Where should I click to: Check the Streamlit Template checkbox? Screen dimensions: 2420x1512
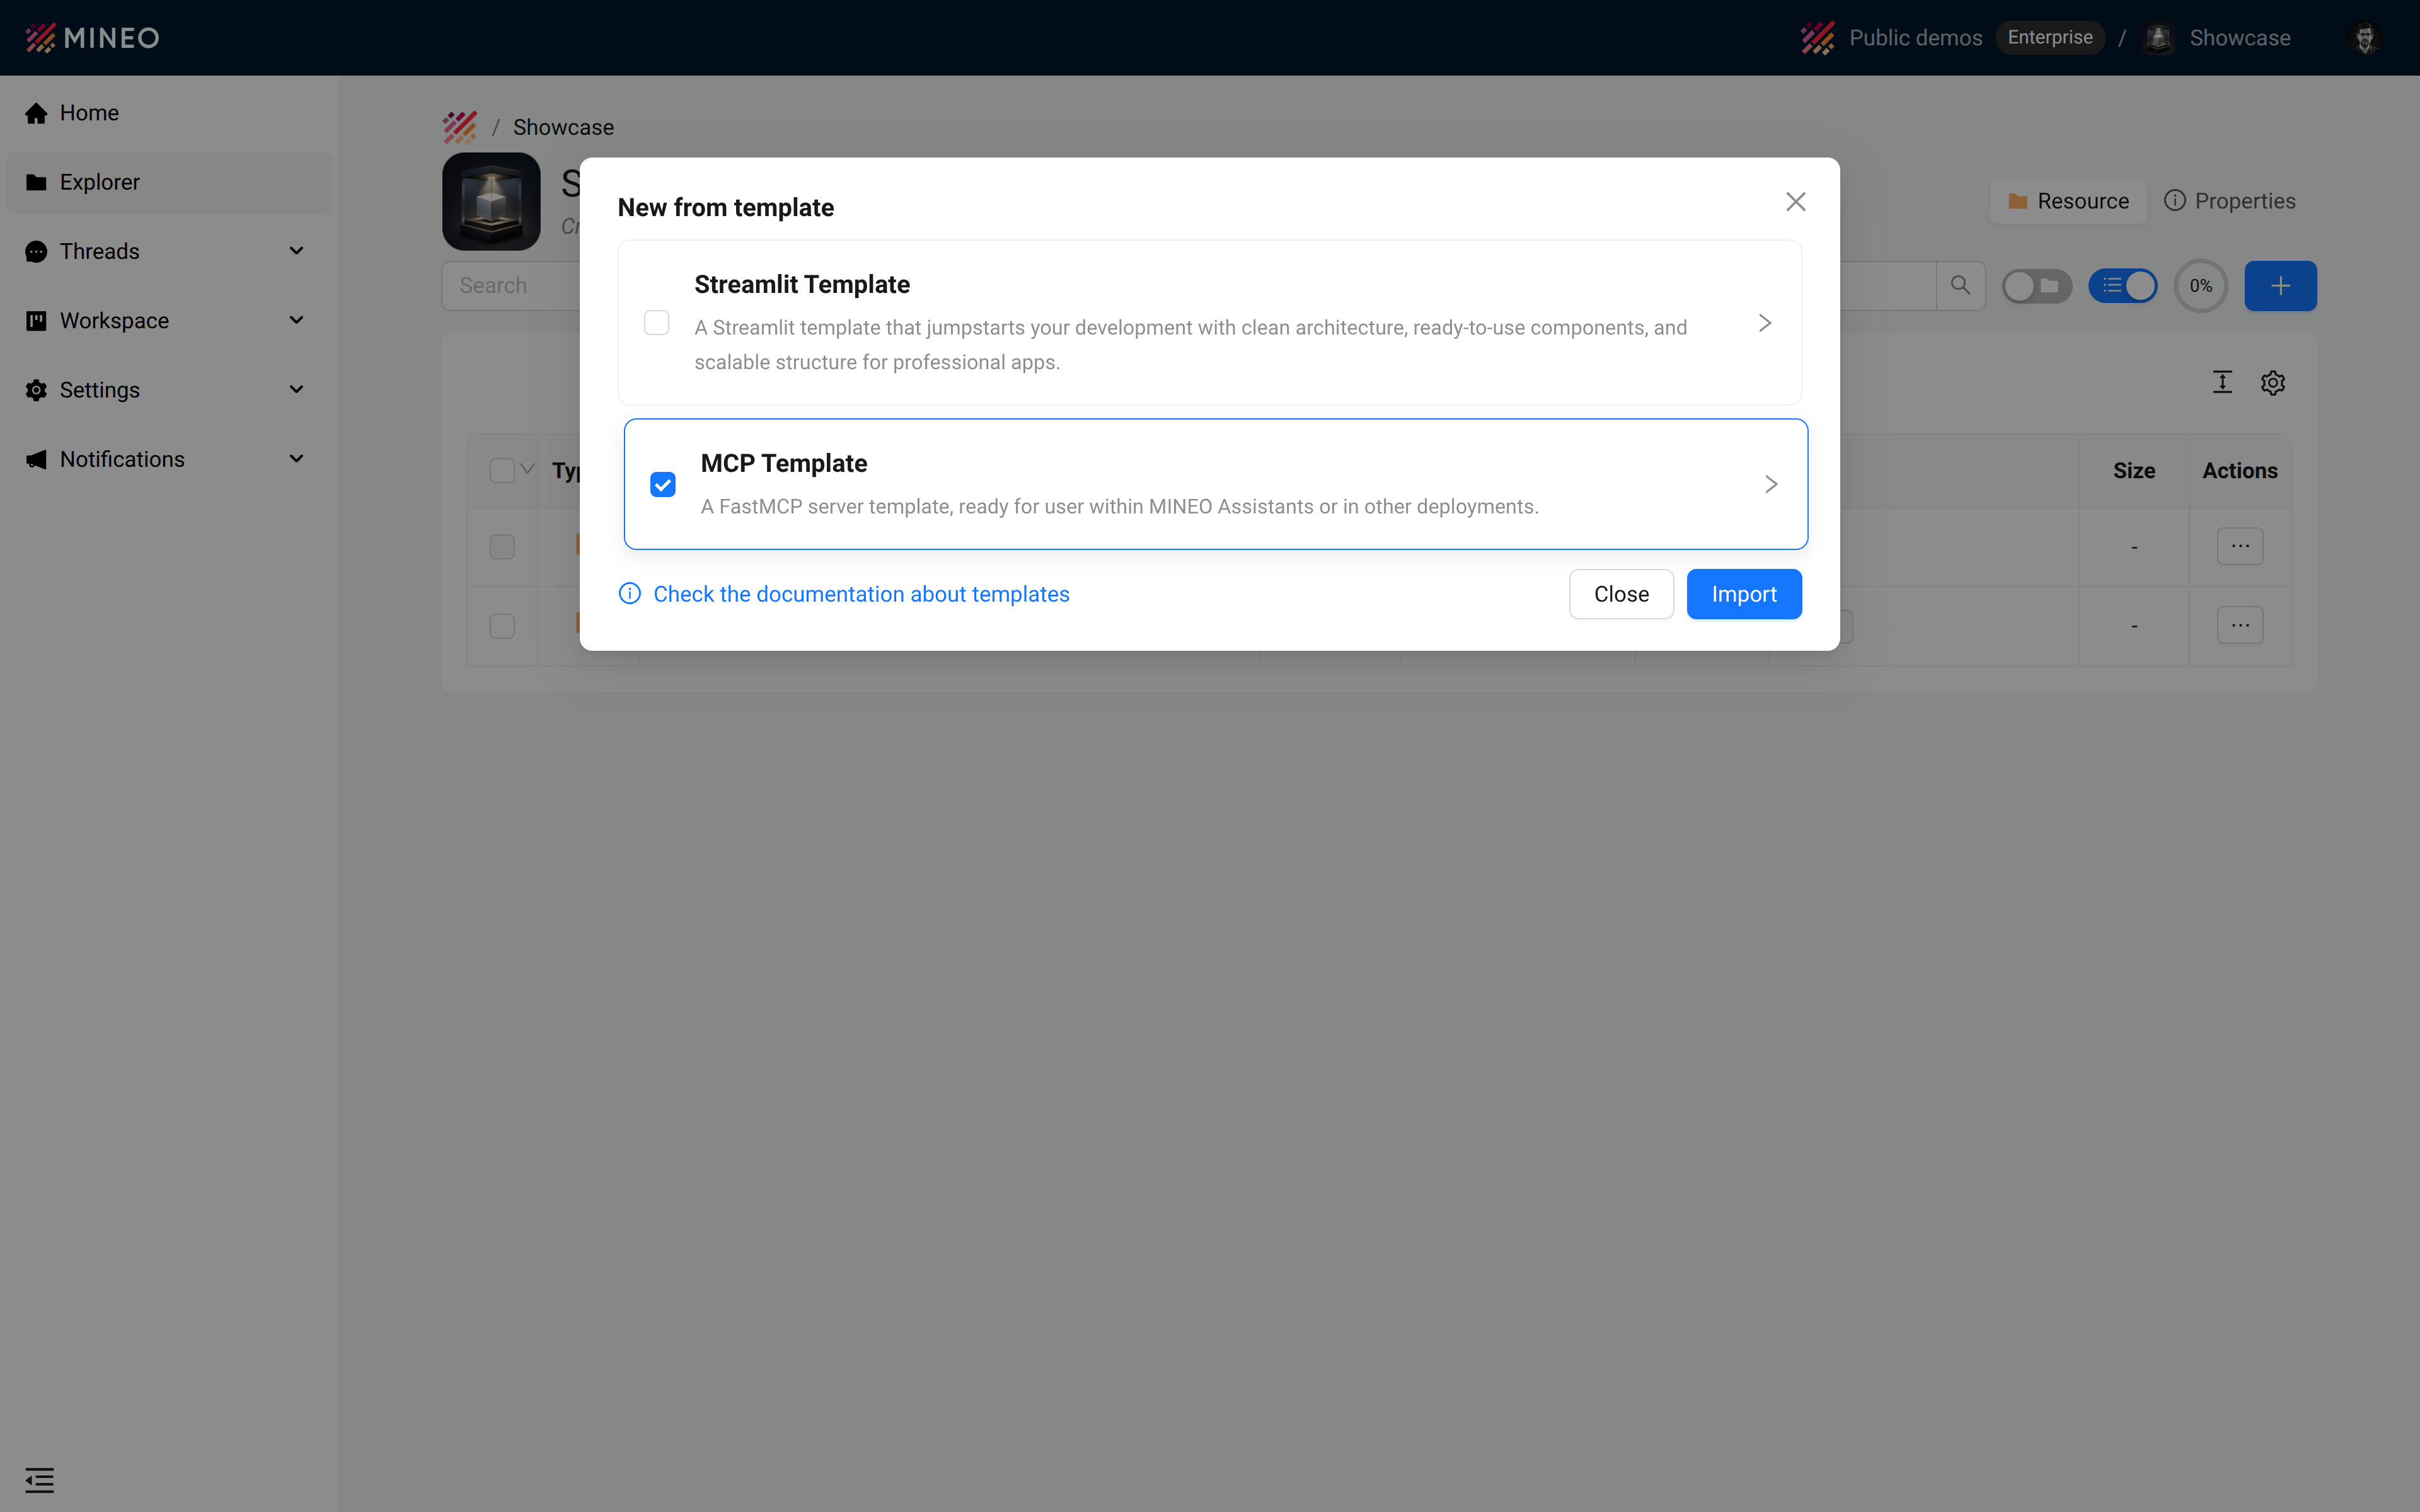(657, 323)
